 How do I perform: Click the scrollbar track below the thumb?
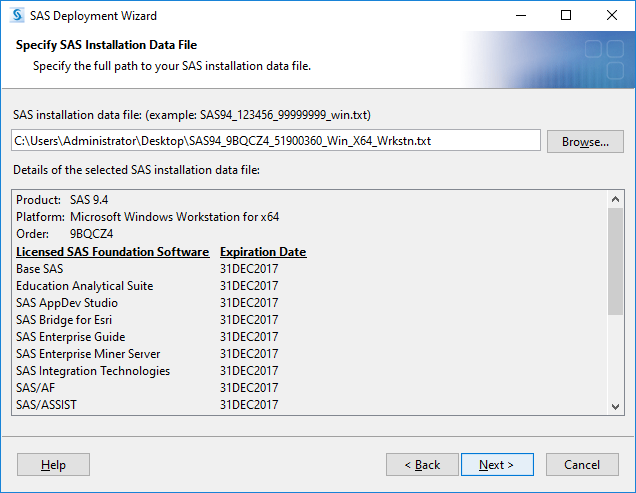click(615, 356)
